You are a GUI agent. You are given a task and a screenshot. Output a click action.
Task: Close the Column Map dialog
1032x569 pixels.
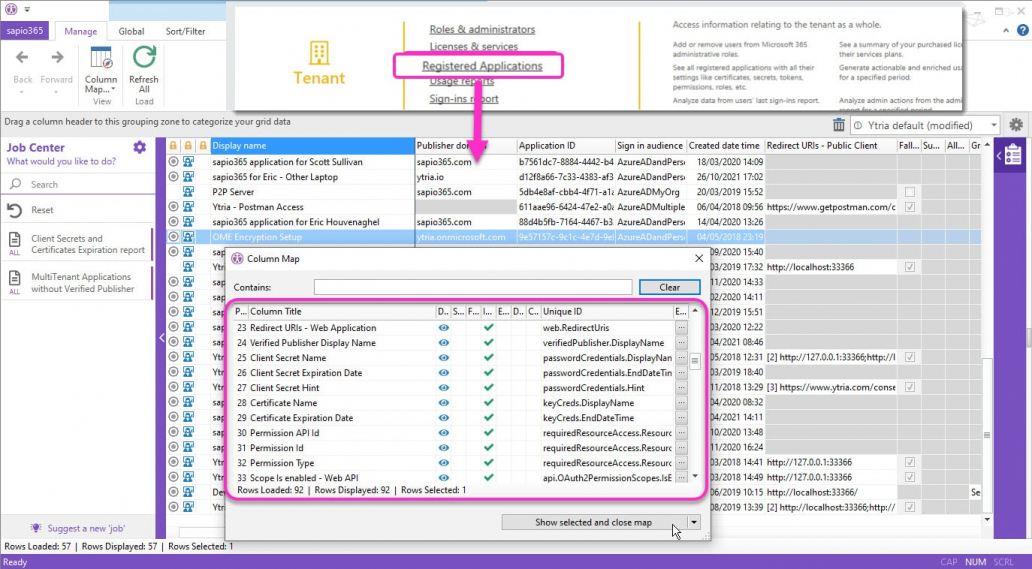click(699, 259)
